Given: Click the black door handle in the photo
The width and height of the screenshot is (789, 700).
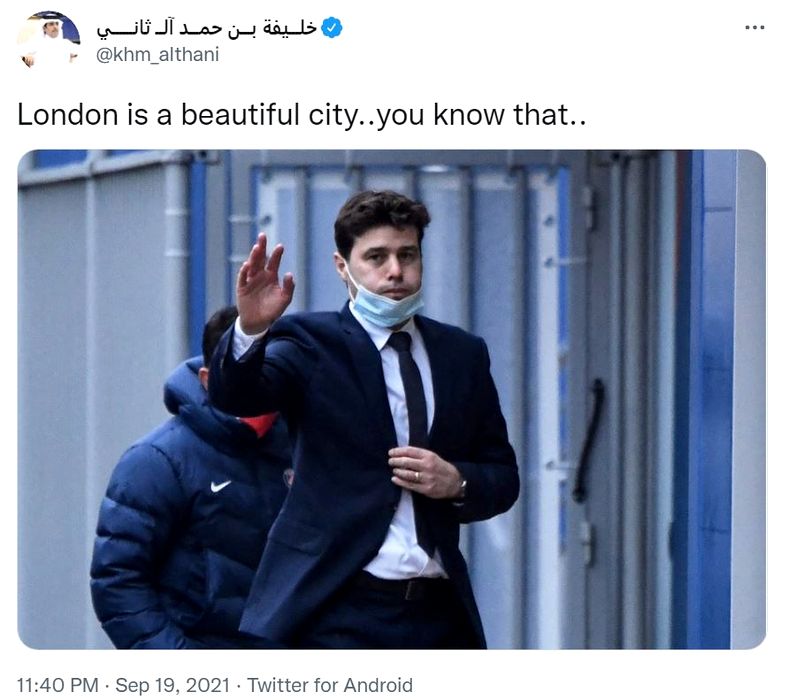Looking at the screenshot, I should (589, 440).
